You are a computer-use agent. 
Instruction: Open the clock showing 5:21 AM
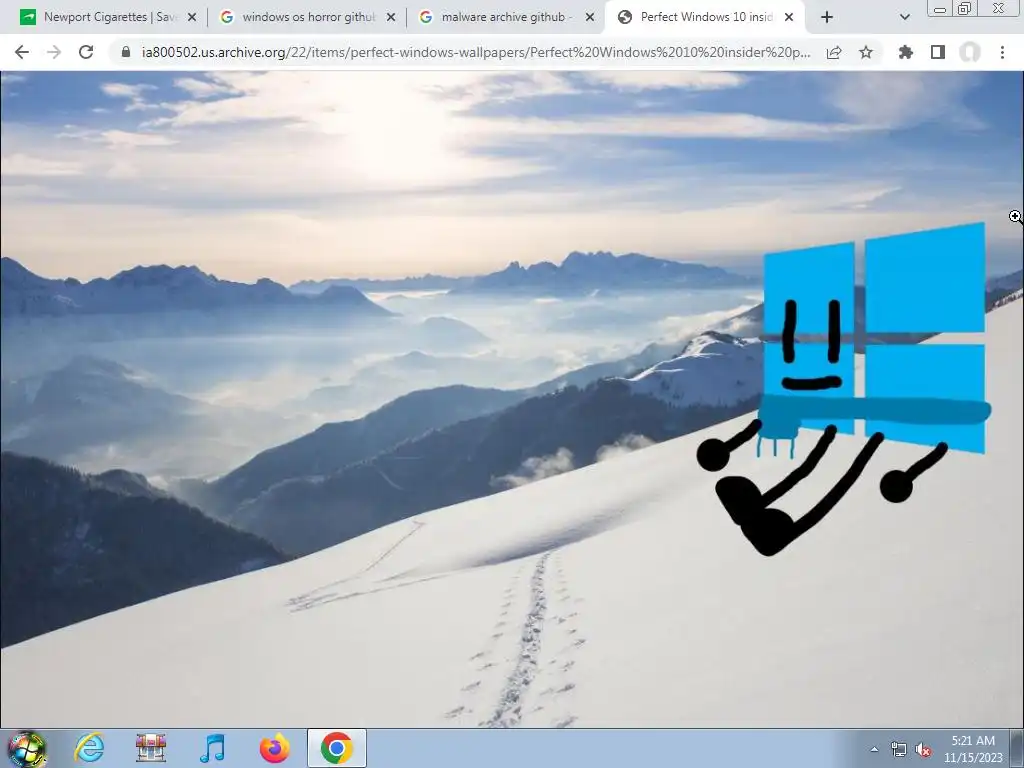point(973,749)
